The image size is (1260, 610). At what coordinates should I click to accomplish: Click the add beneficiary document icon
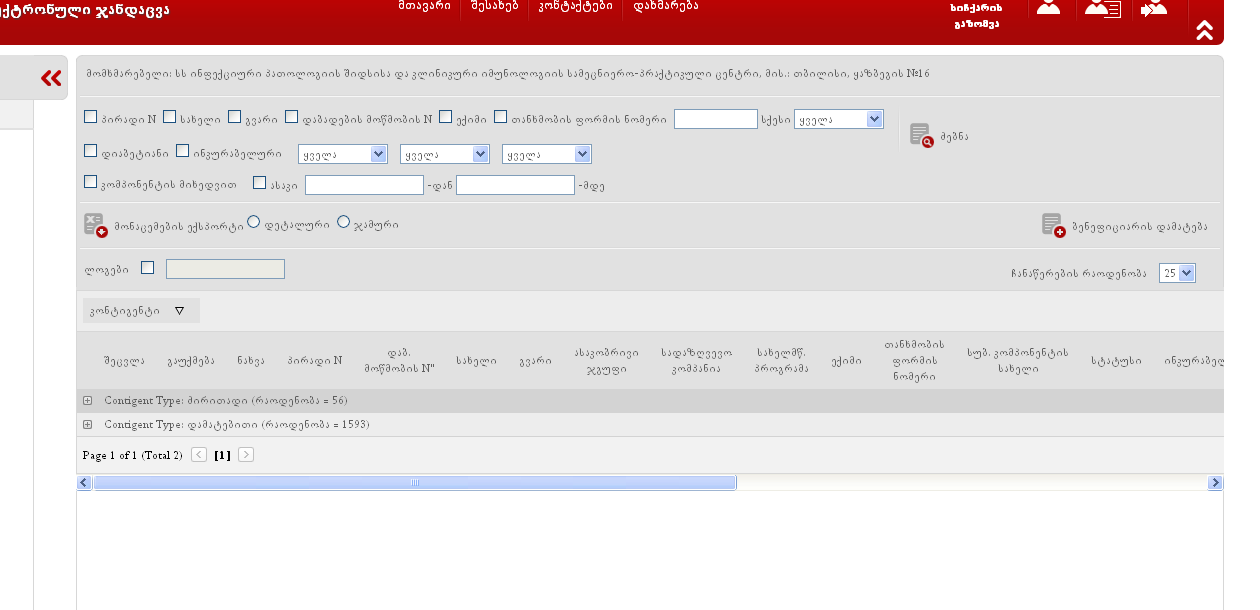1053,225
